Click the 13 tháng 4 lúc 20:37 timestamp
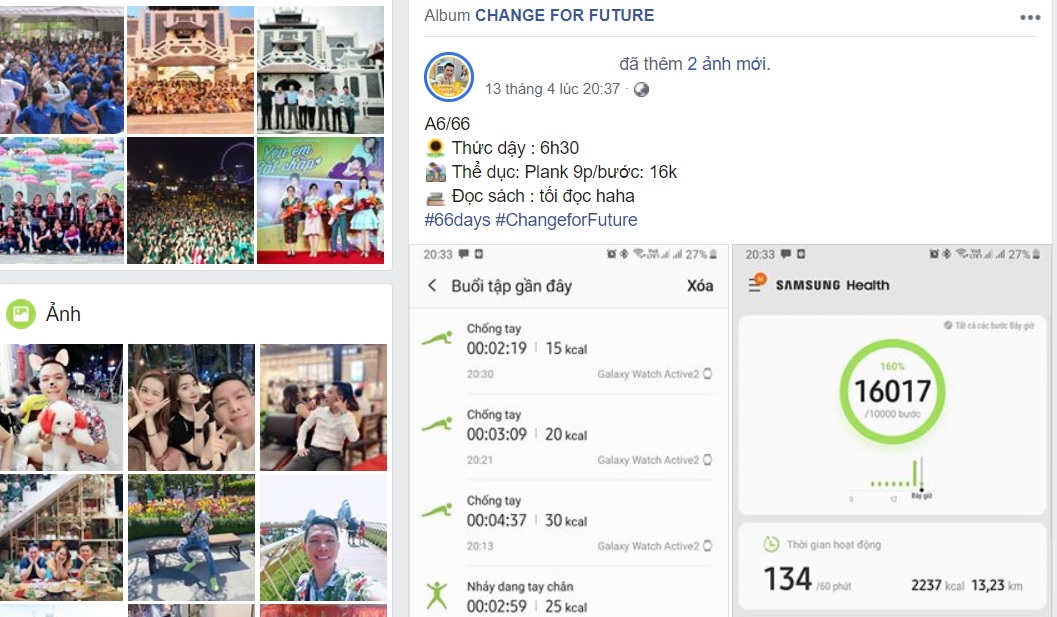Viewport: 1057px width, 617px height. (552, 89)
